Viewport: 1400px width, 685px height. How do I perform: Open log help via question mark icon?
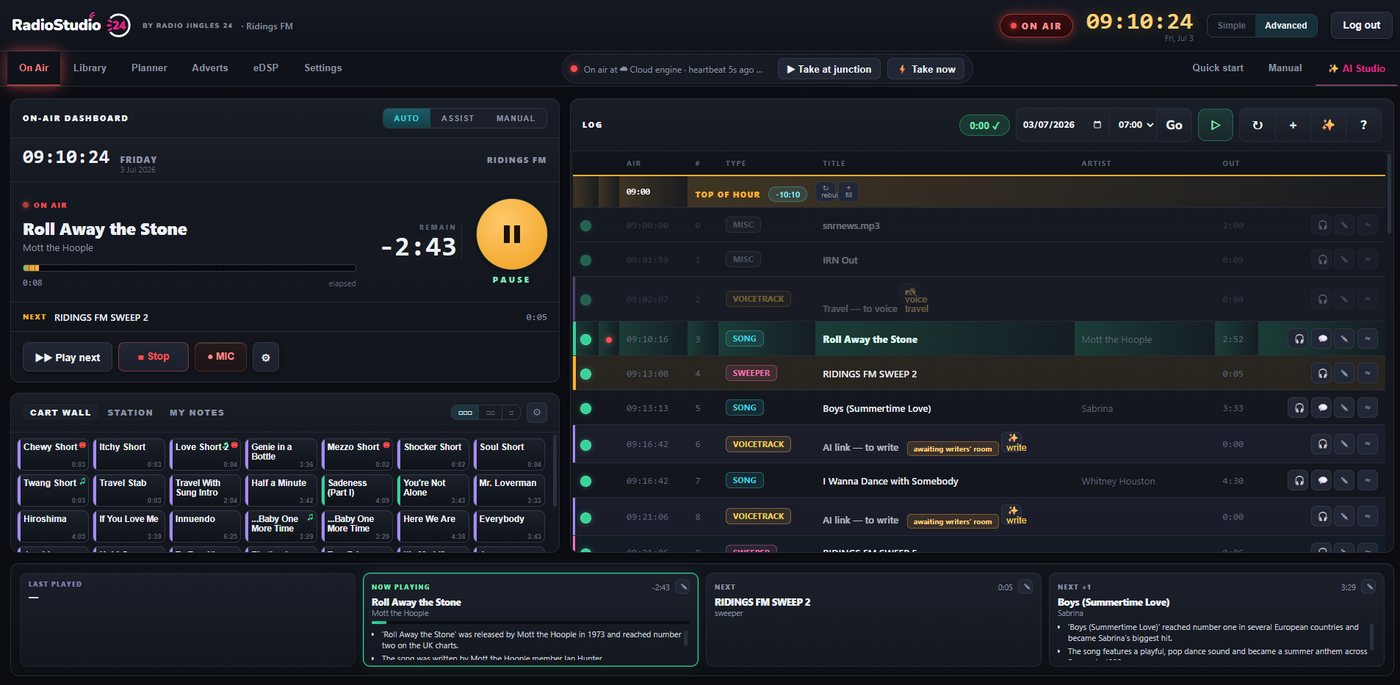pos(1364,125)
